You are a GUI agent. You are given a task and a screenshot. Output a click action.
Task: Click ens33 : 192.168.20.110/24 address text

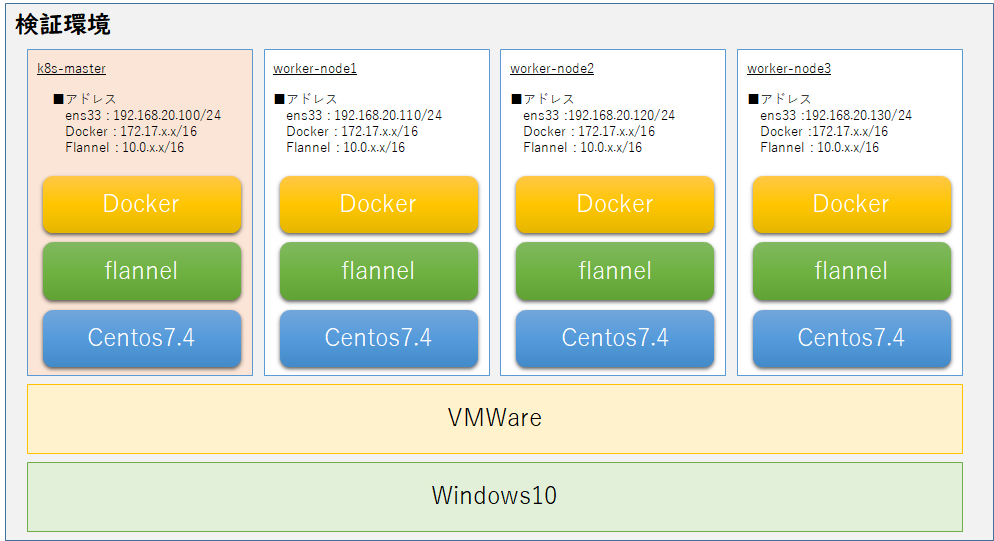(364, 115)
